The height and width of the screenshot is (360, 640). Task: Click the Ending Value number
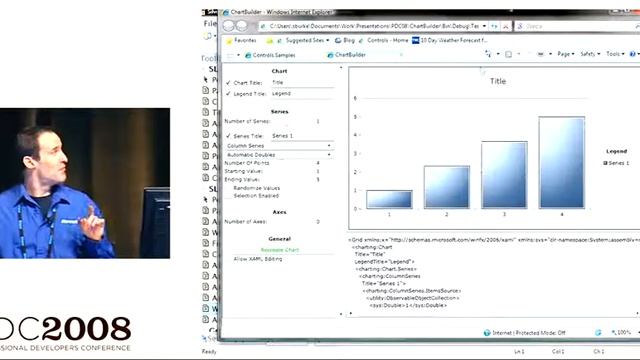pyautogui.click(x=318, y=180)
